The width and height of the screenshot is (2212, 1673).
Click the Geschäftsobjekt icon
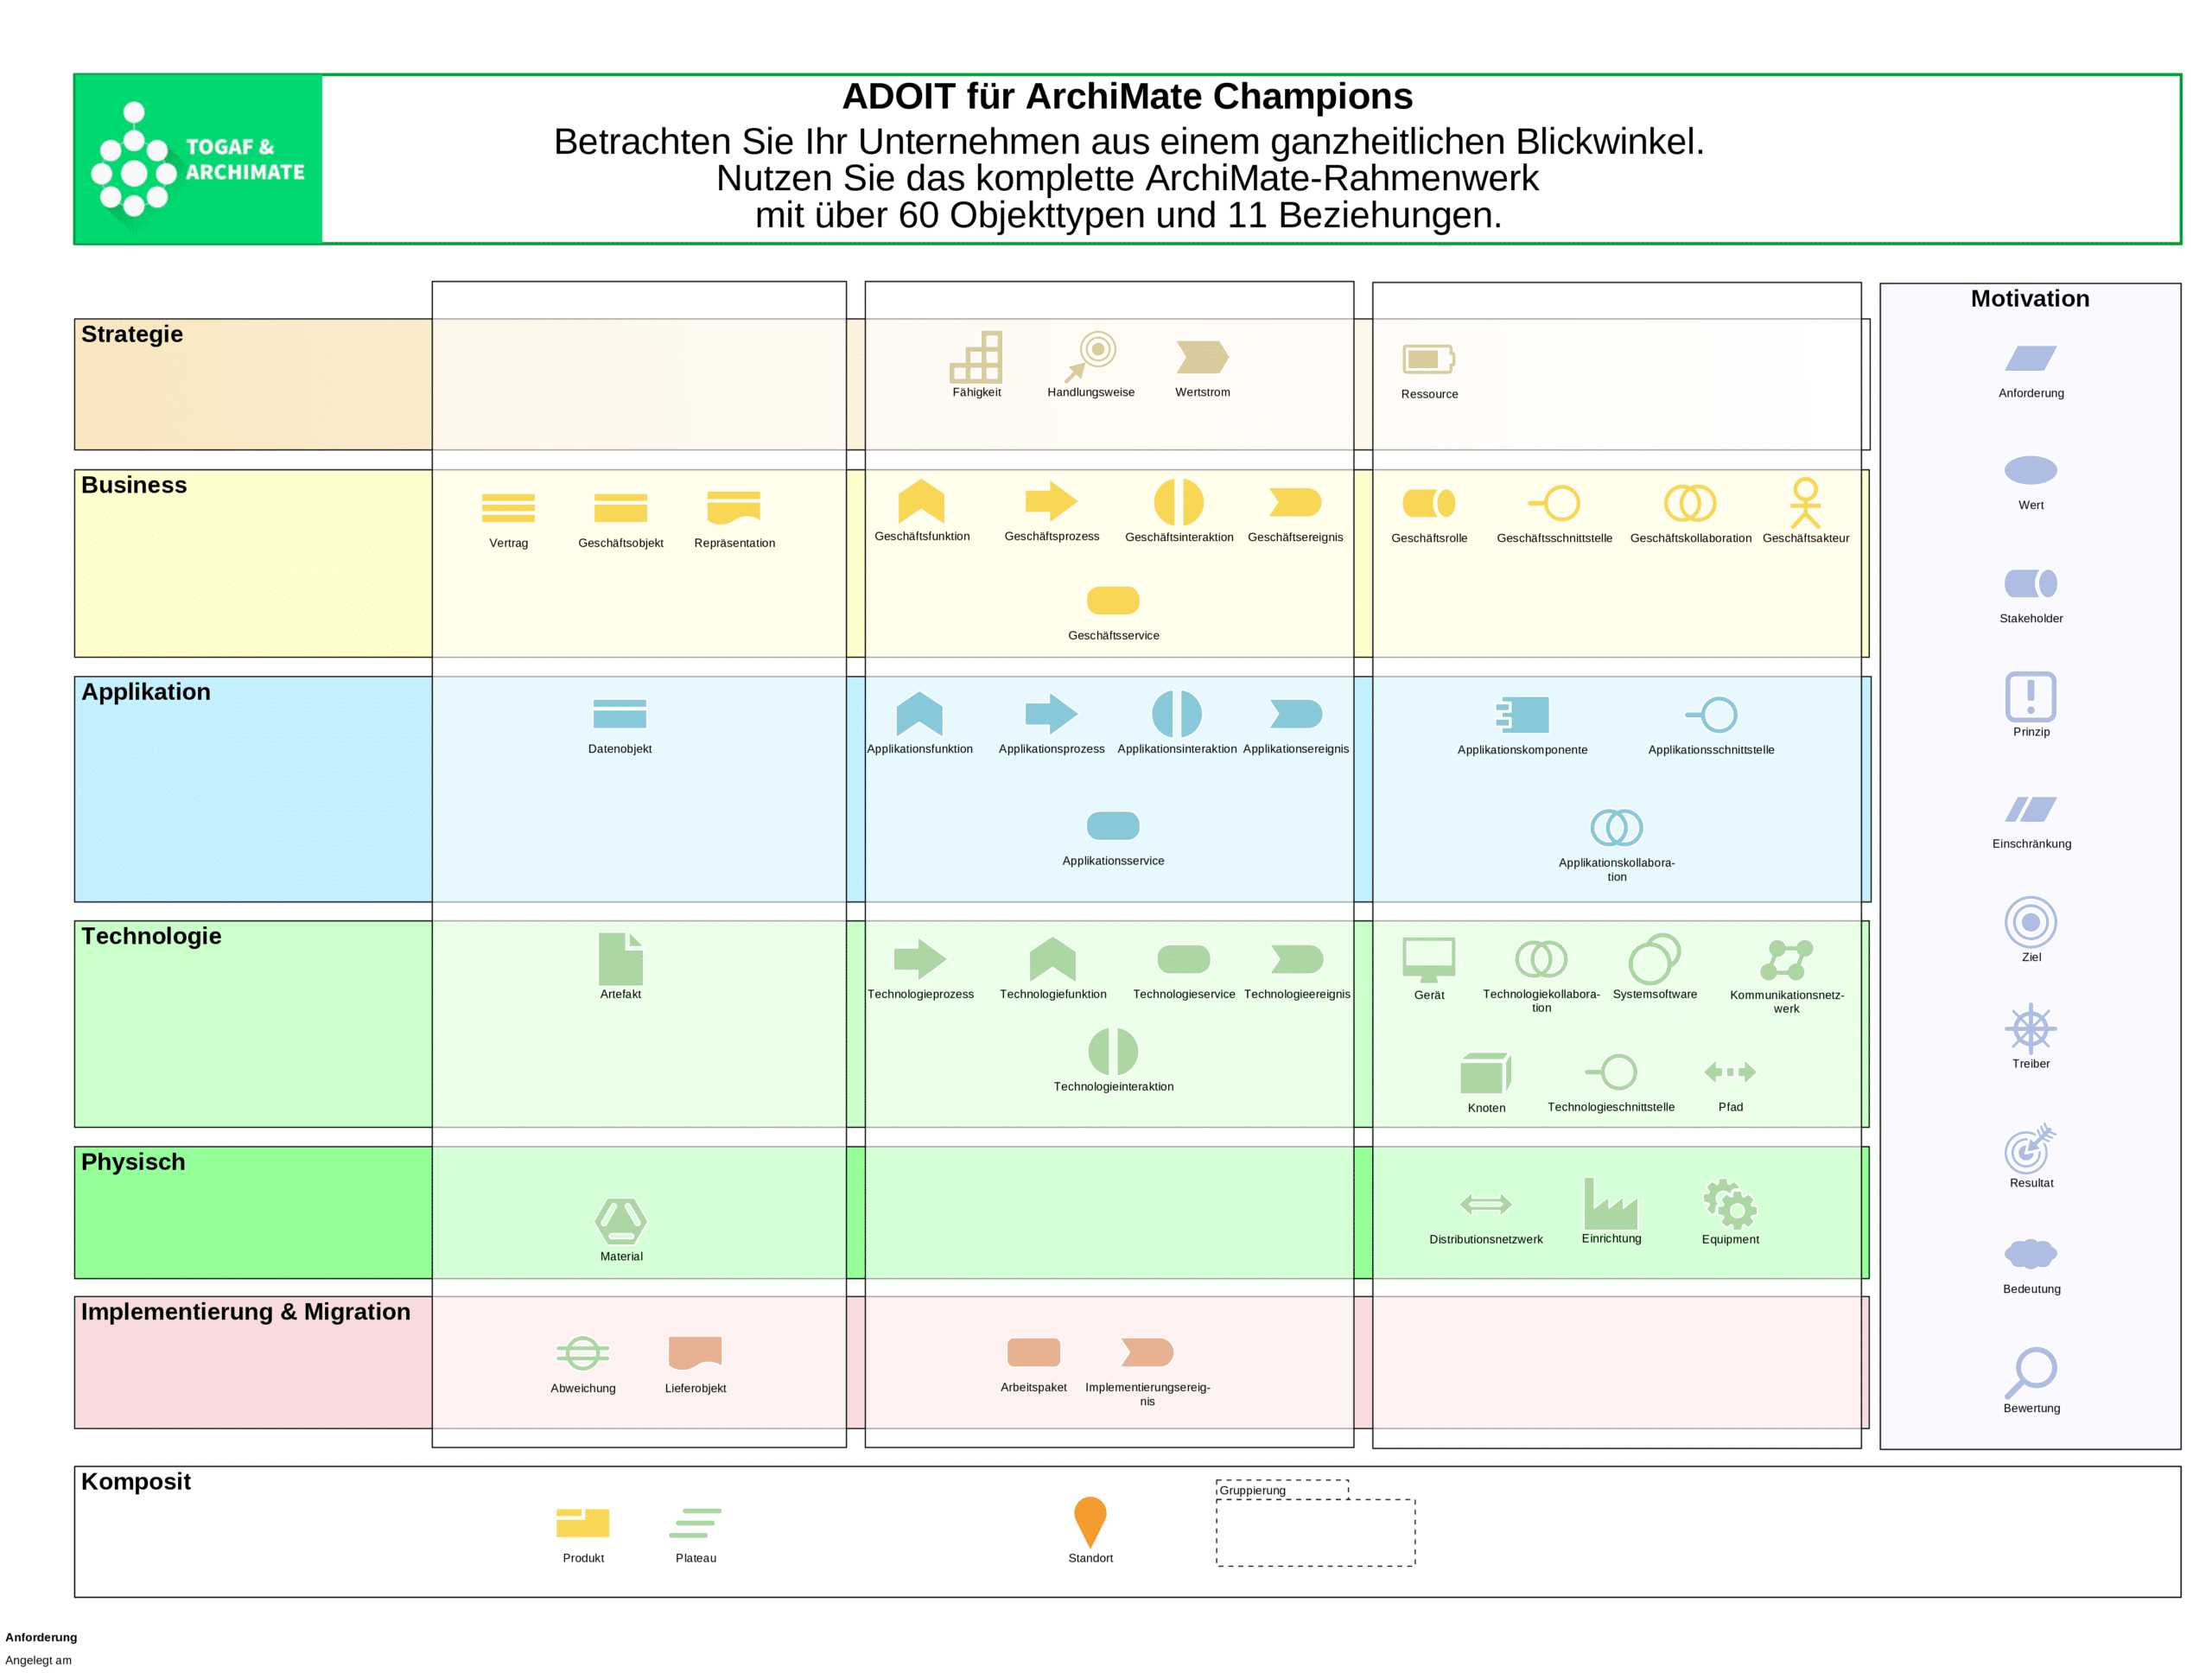coord(620,508)
